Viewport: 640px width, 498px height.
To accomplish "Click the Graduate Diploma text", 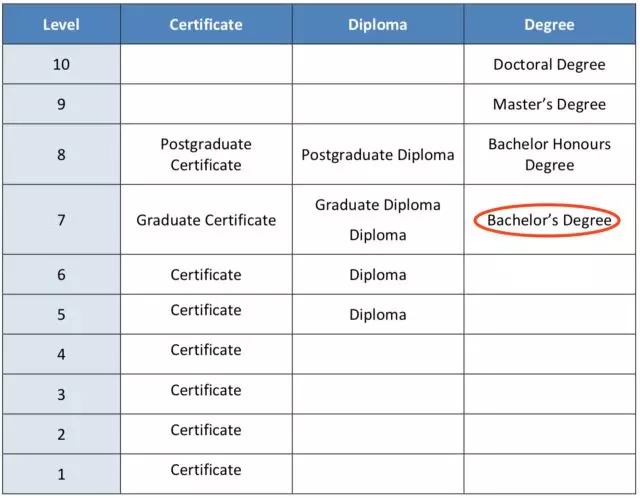I will pyautogui.click(x=378, y=205).
